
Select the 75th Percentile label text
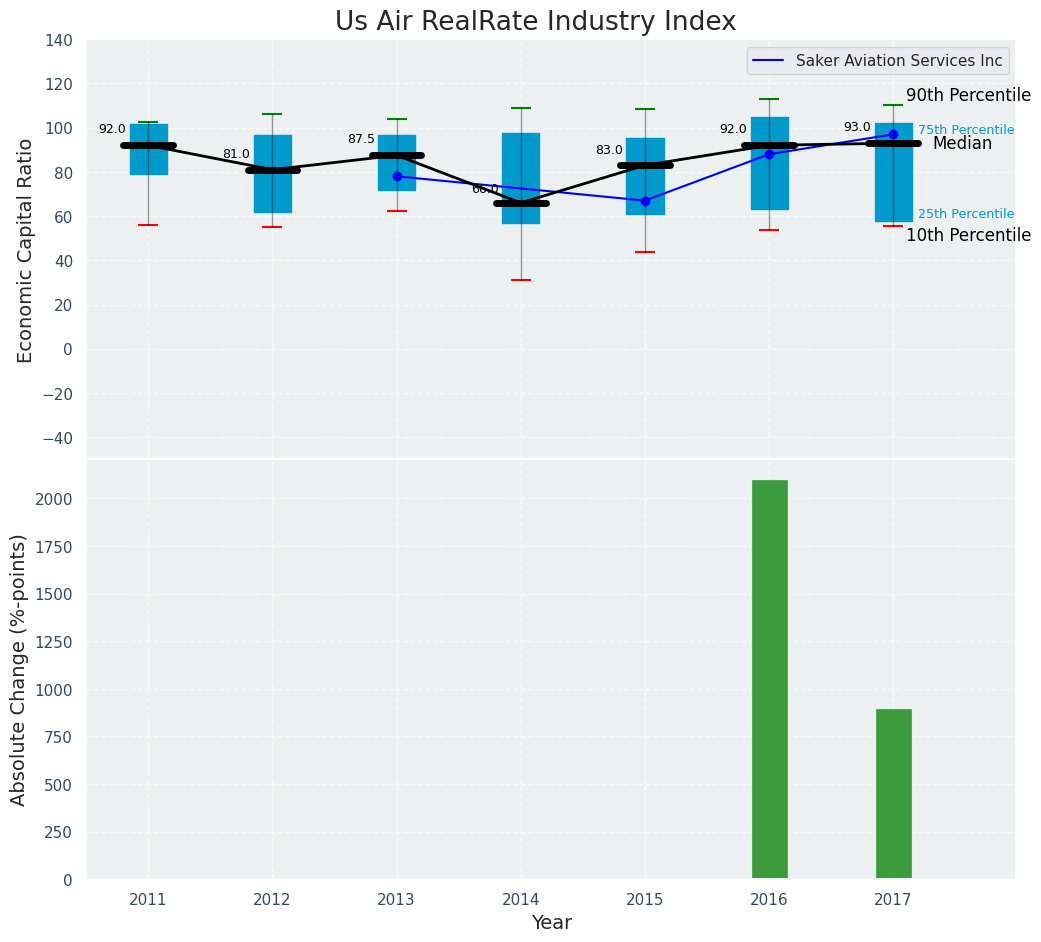[965, 130]
